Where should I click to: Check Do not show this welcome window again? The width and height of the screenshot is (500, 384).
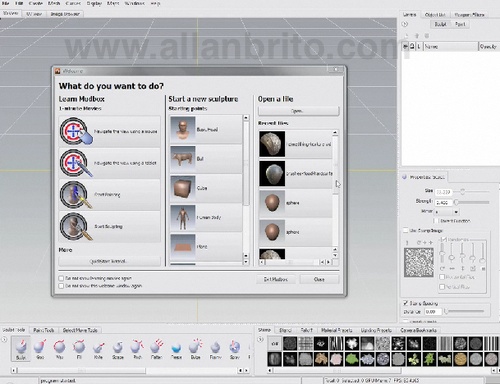pyautogui.click(x=61, y=286)
